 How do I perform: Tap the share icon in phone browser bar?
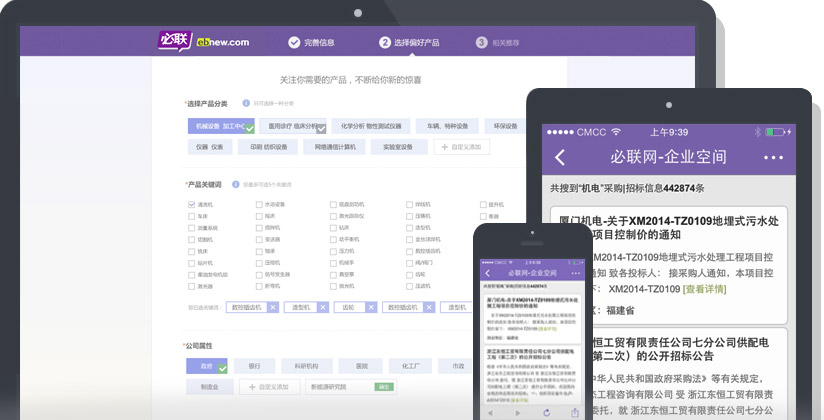coord(575,412)
